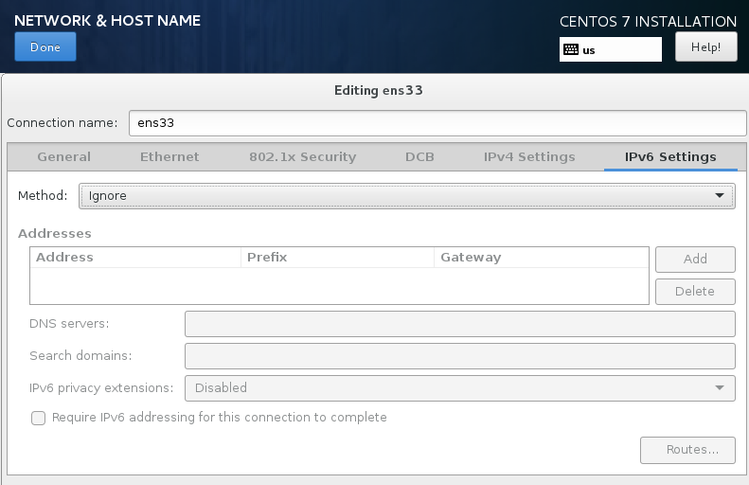The width and height of the screenshot is (749, 485).
Task: Switch to the General tab
Action: (64, 157)
